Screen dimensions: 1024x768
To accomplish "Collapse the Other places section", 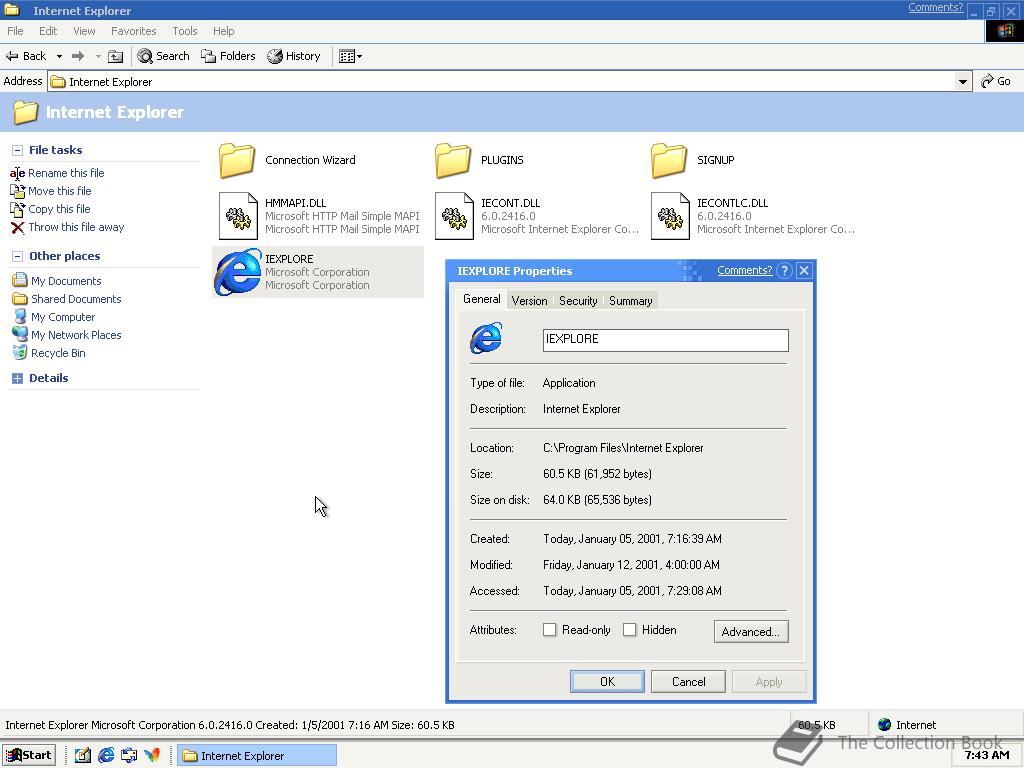I will point(18,256).
